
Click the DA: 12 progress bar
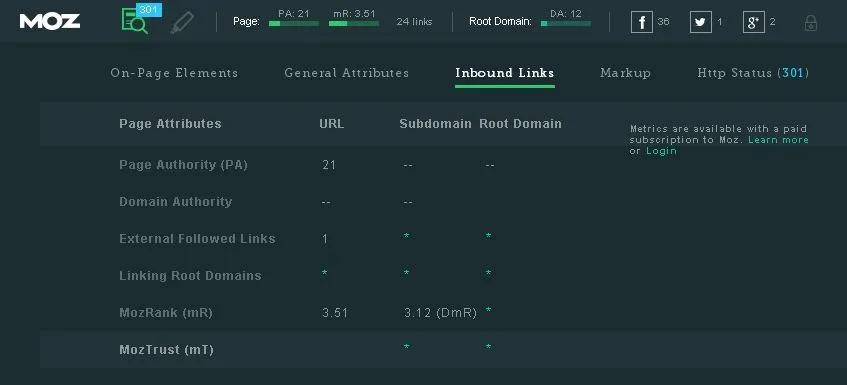tap(566, 23)
